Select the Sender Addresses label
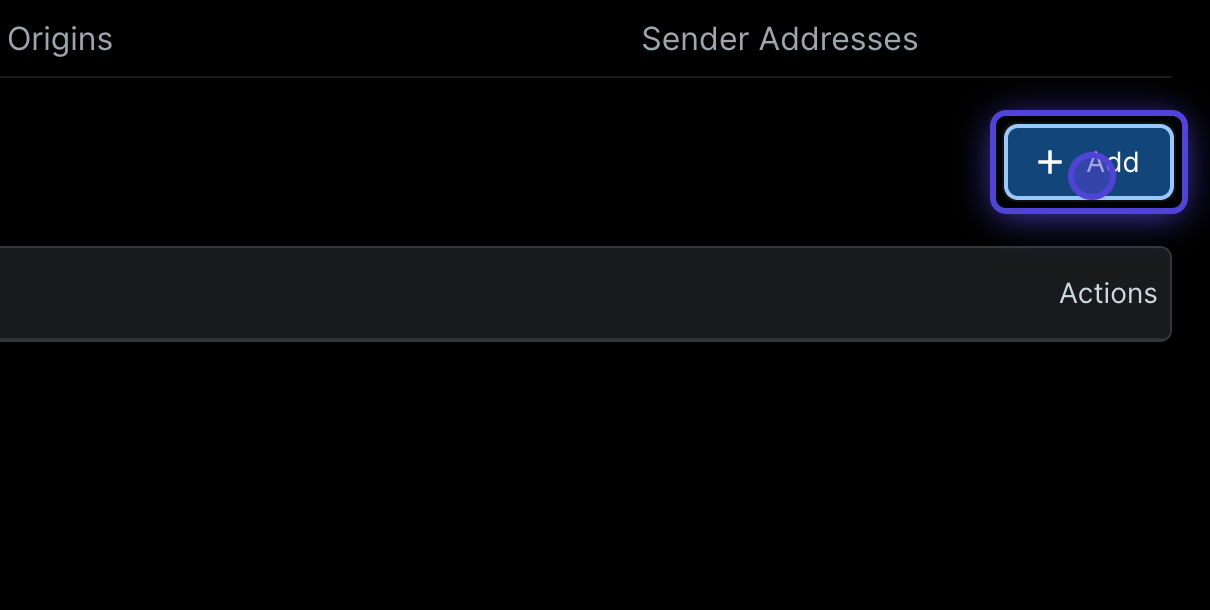This screenshot has width=1210, height=610. (779, 39)
